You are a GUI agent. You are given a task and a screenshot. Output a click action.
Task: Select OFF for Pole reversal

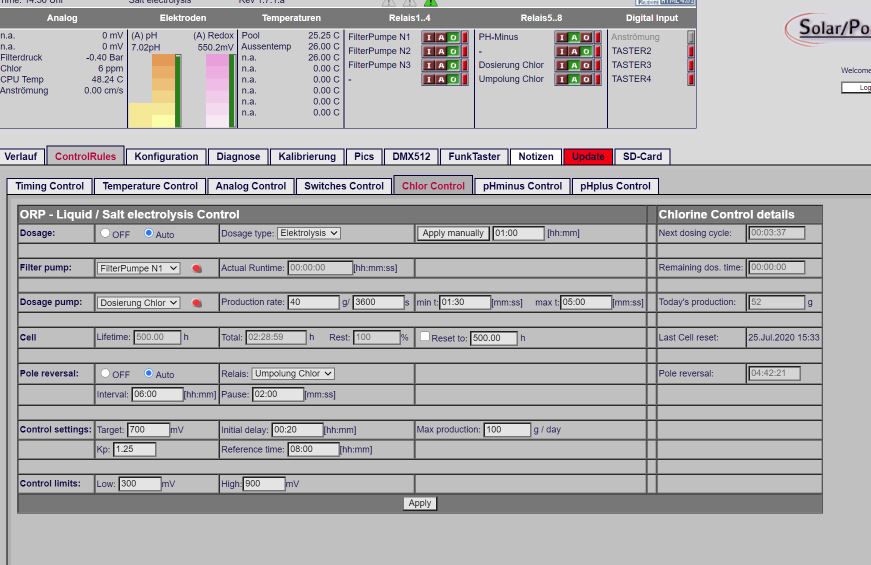(105, 373)
